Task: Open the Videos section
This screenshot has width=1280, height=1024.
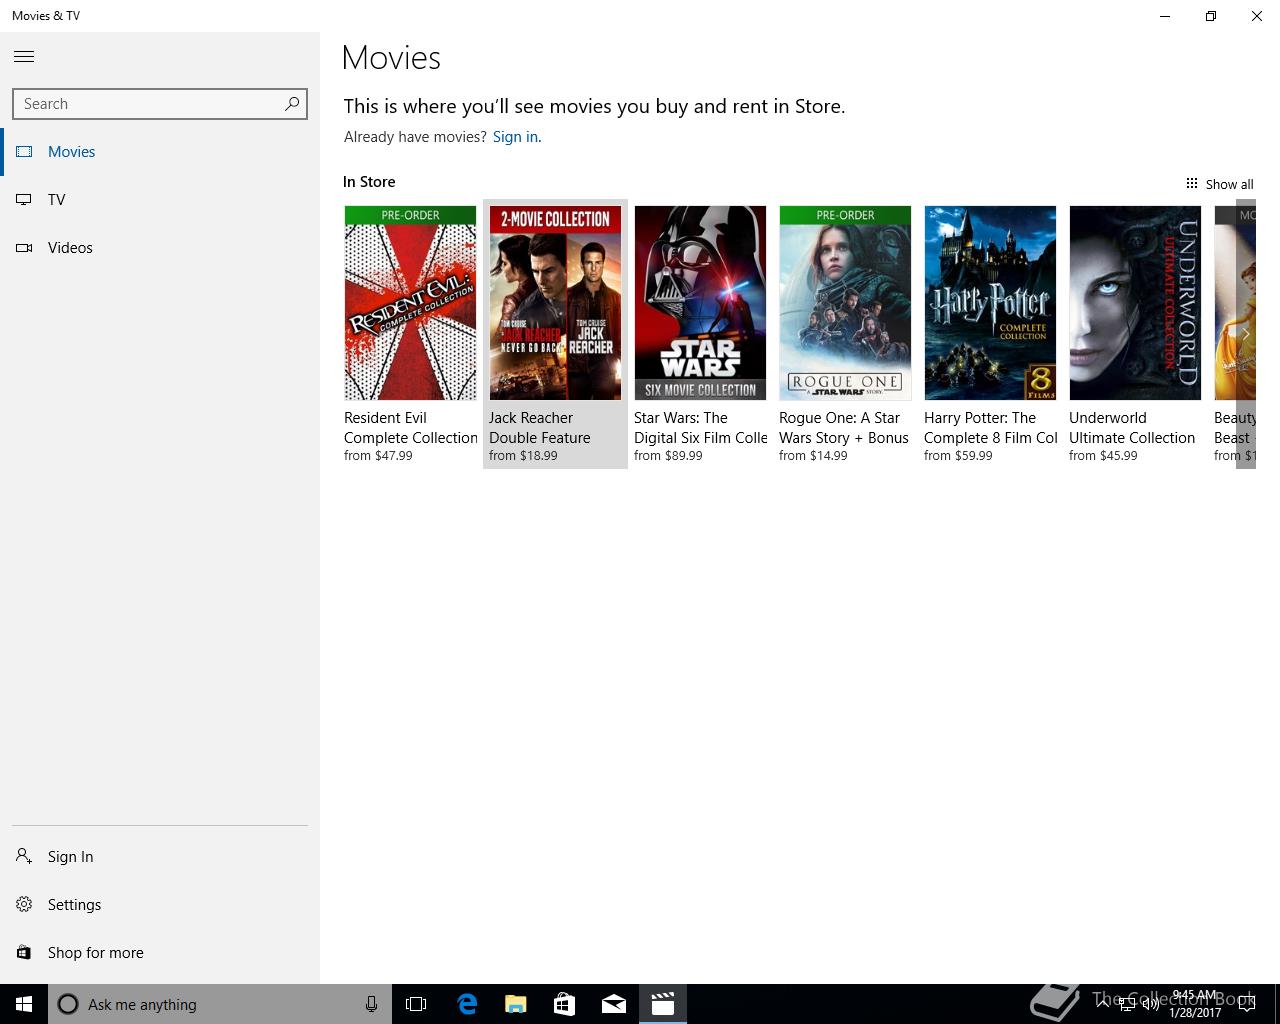Action: [160, 248]
